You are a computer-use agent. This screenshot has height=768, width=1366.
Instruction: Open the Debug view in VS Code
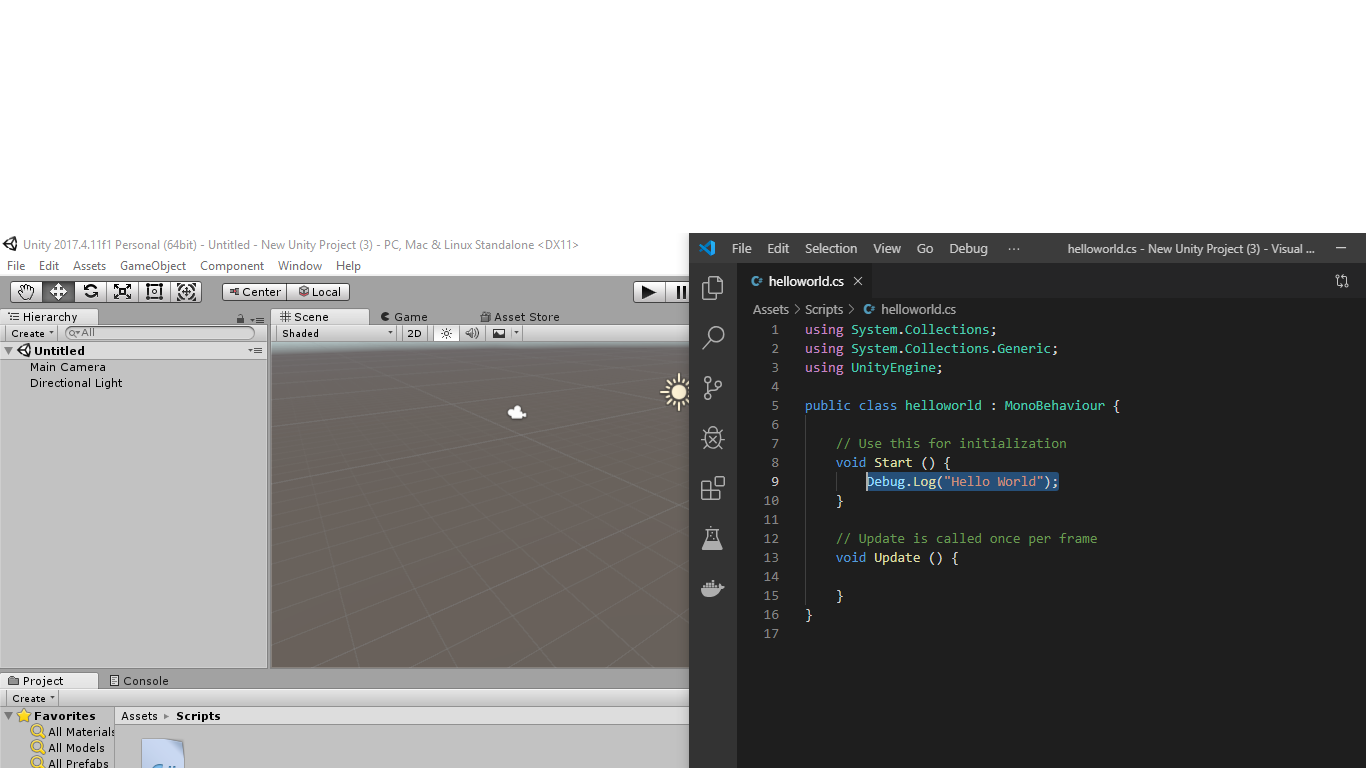click(x=713, y=438)
